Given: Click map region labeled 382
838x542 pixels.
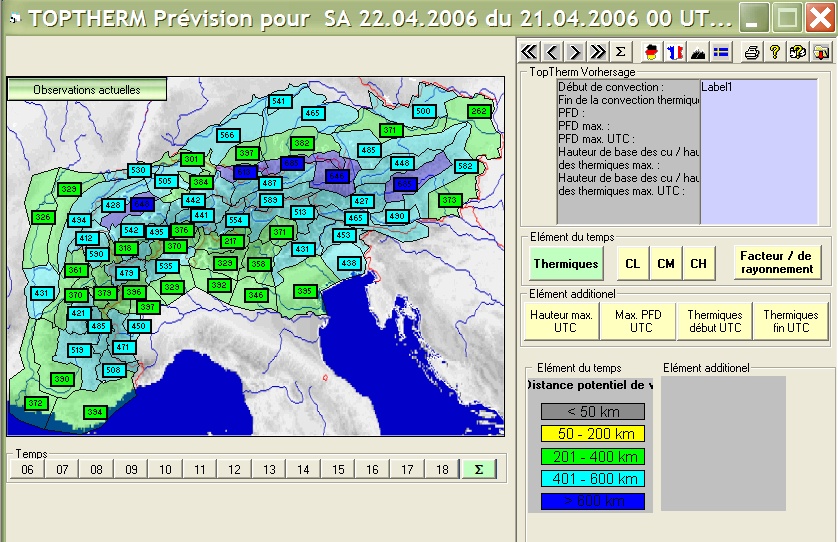Looking at the screenshot, I should (302, 143).
